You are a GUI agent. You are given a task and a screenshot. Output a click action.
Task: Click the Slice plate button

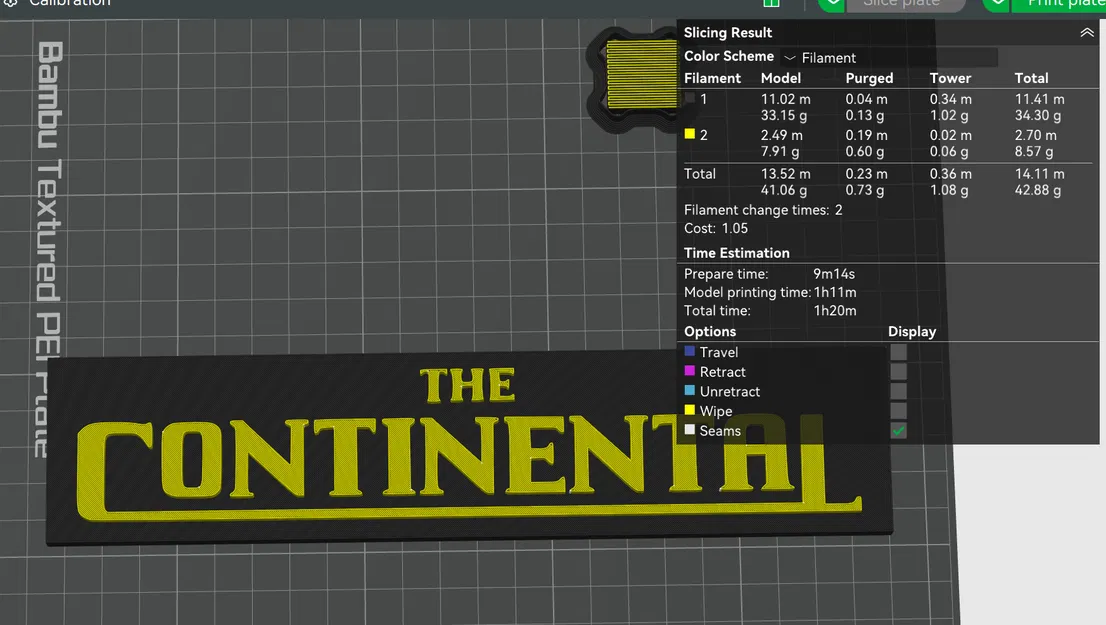click(x=905, y=4)
